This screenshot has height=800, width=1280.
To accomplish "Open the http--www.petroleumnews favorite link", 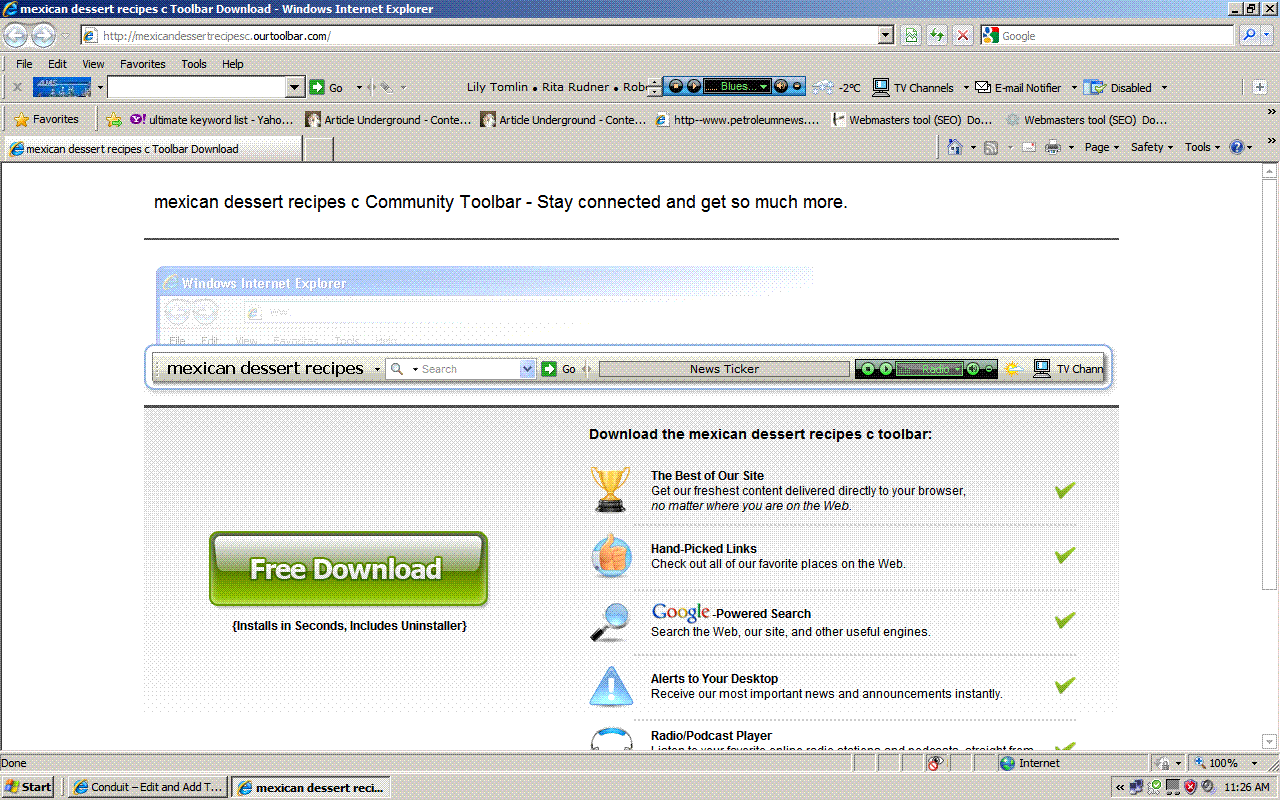I will pyautogui.click(x=738, y=120).
